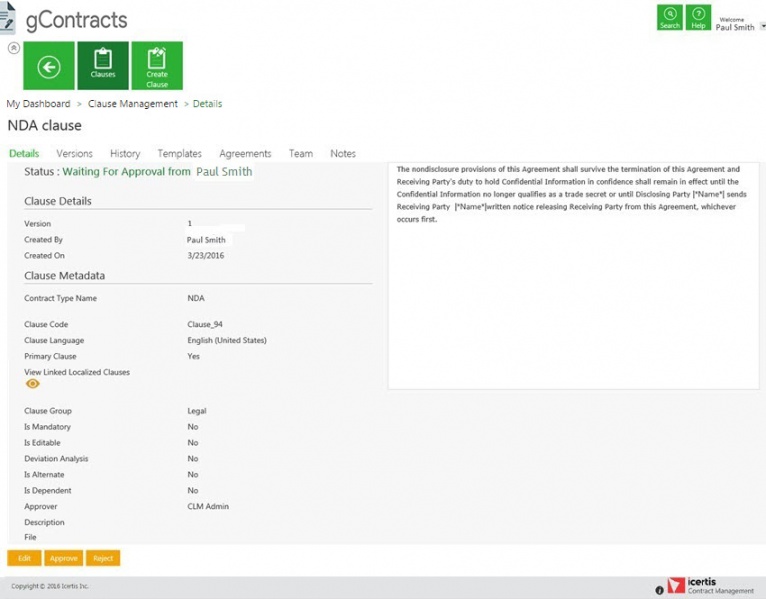Click 'Waiting For Approval from' status text
This screenshot has height=599, width=766.
127,171
